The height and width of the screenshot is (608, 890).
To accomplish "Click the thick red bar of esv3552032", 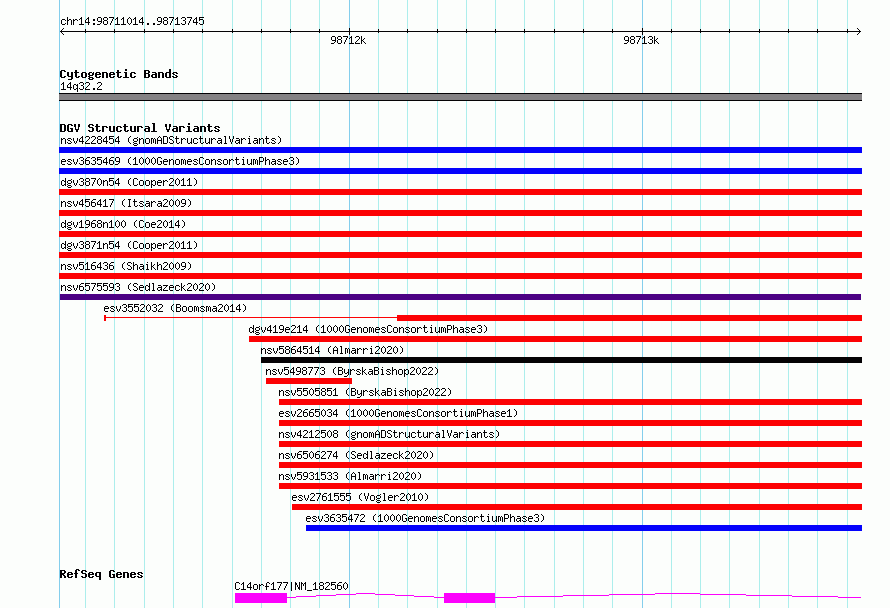I will click(629, 318).
